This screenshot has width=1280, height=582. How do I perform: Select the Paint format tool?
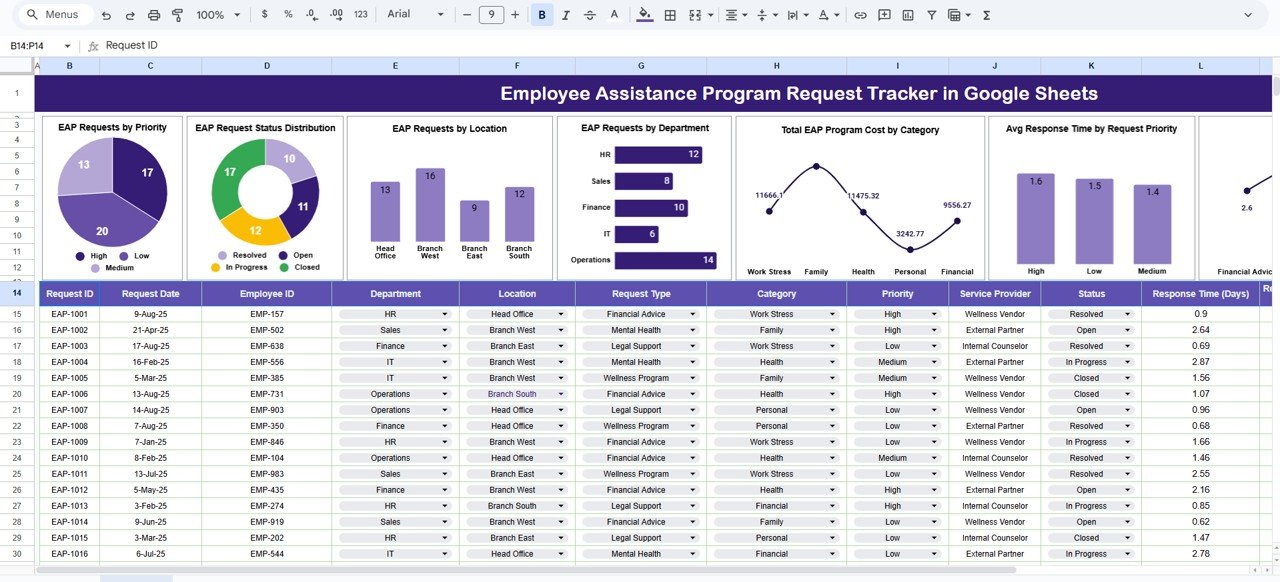click(178, 15)
